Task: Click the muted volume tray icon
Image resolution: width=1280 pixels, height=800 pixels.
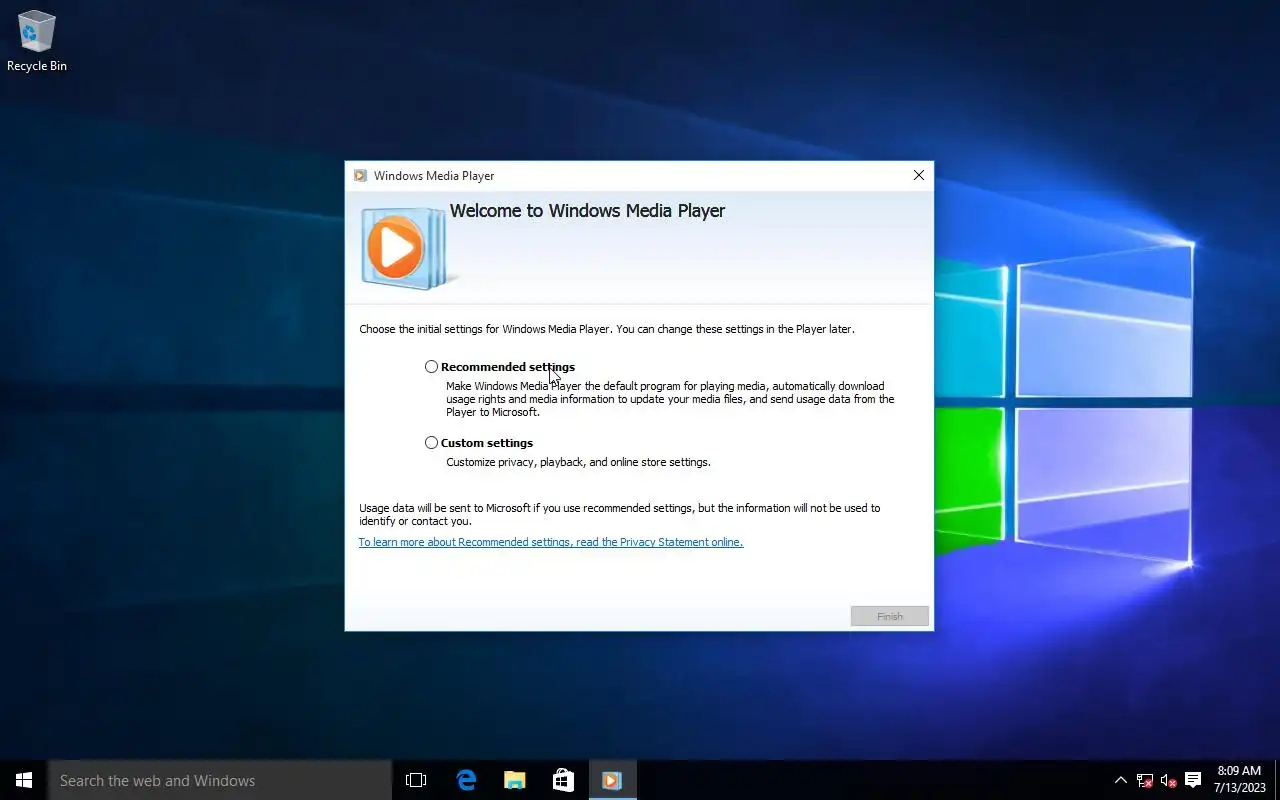Action: [1168, 780]
